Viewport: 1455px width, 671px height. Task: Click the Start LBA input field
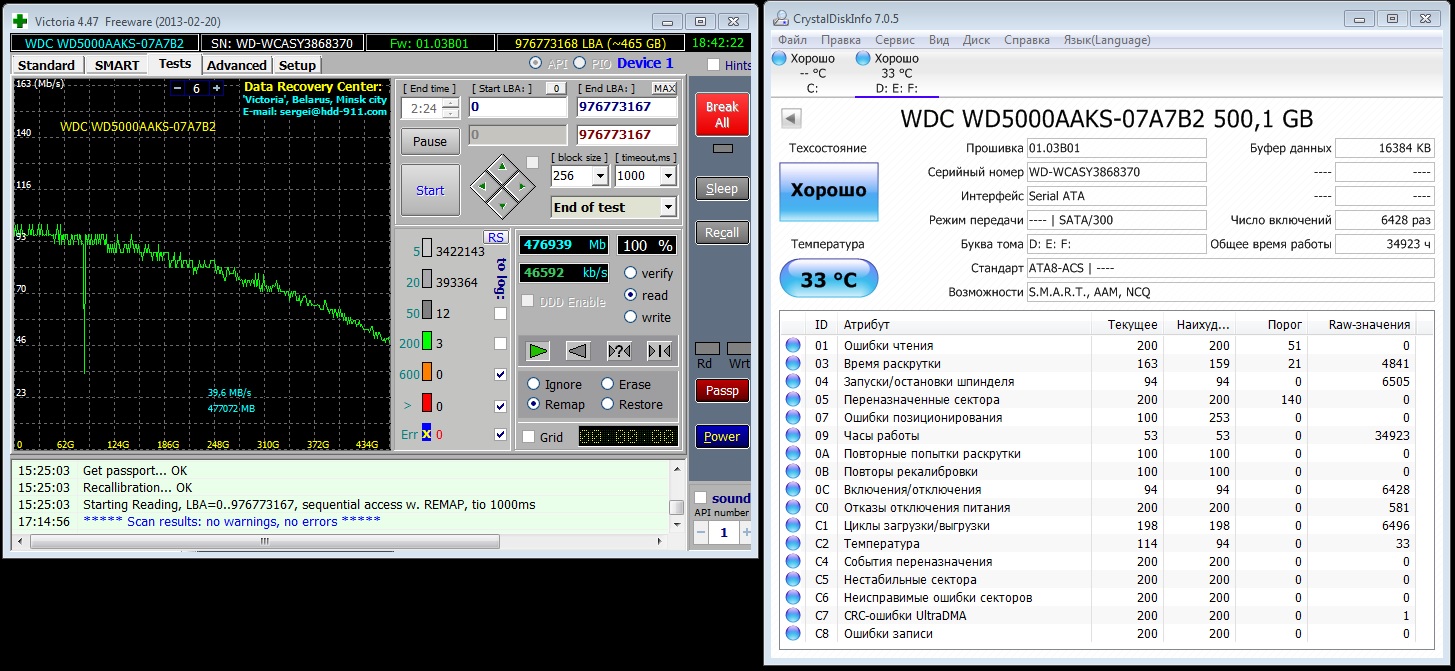518,107
